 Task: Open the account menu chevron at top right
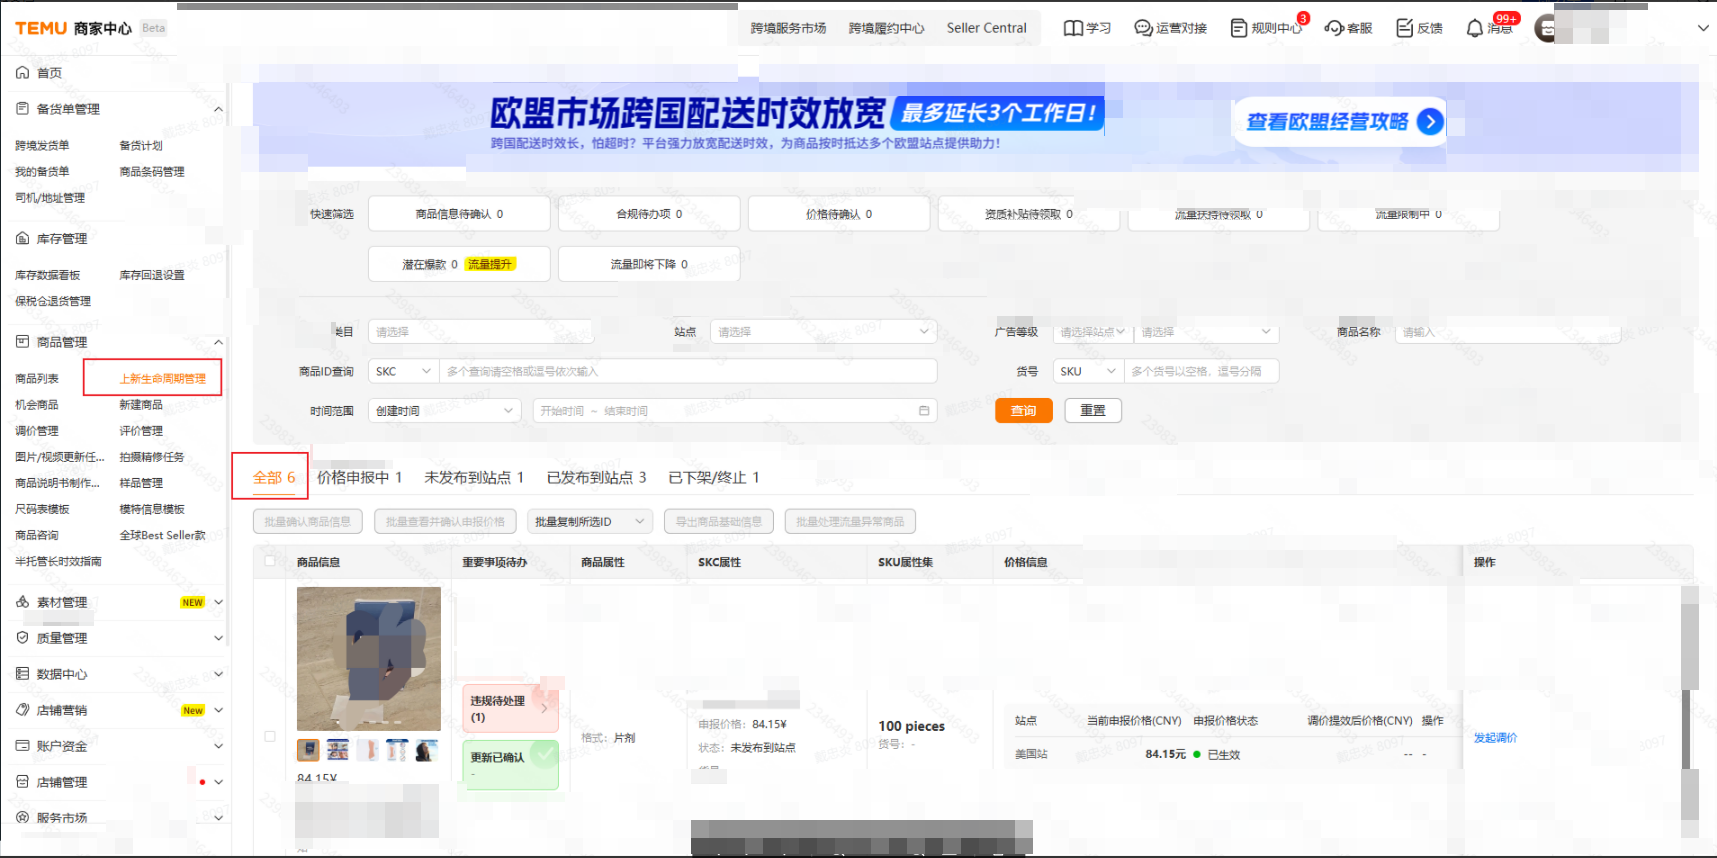pyautogui.click(x=1704, y=28)
